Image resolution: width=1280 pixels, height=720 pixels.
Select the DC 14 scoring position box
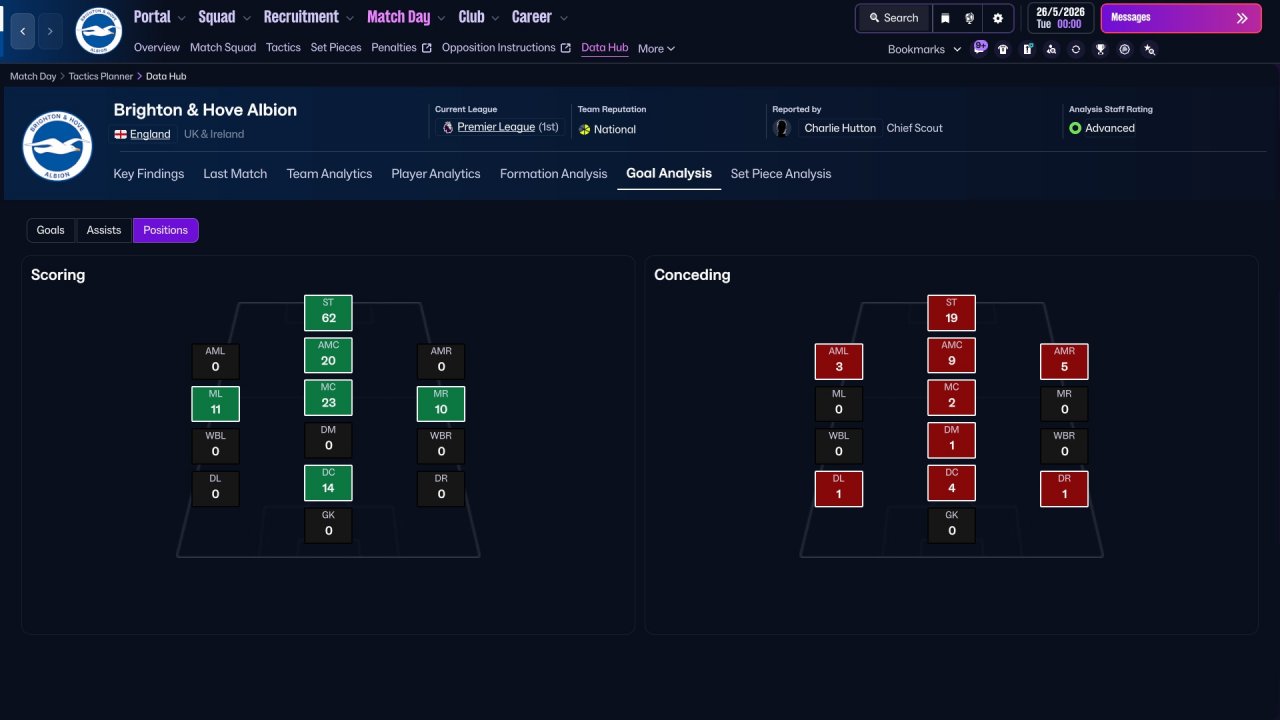pyautogui.click(x=328, y=483)
